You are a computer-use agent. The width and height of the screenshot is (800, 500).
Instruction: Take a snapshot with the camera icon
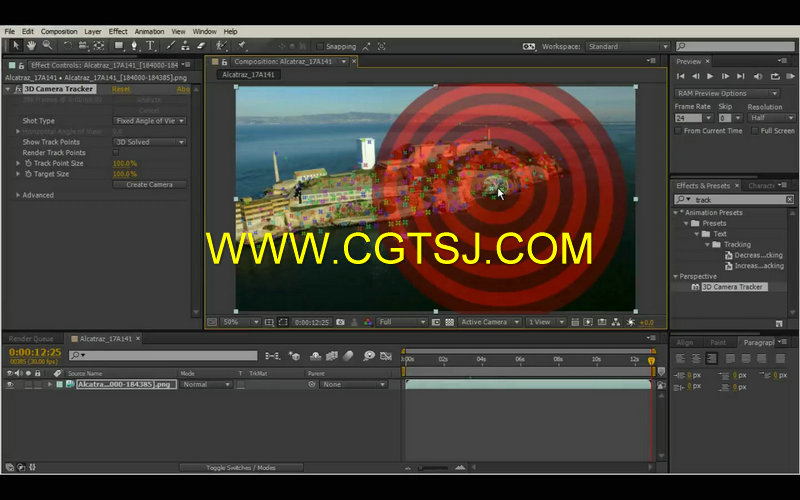point(340,322)
